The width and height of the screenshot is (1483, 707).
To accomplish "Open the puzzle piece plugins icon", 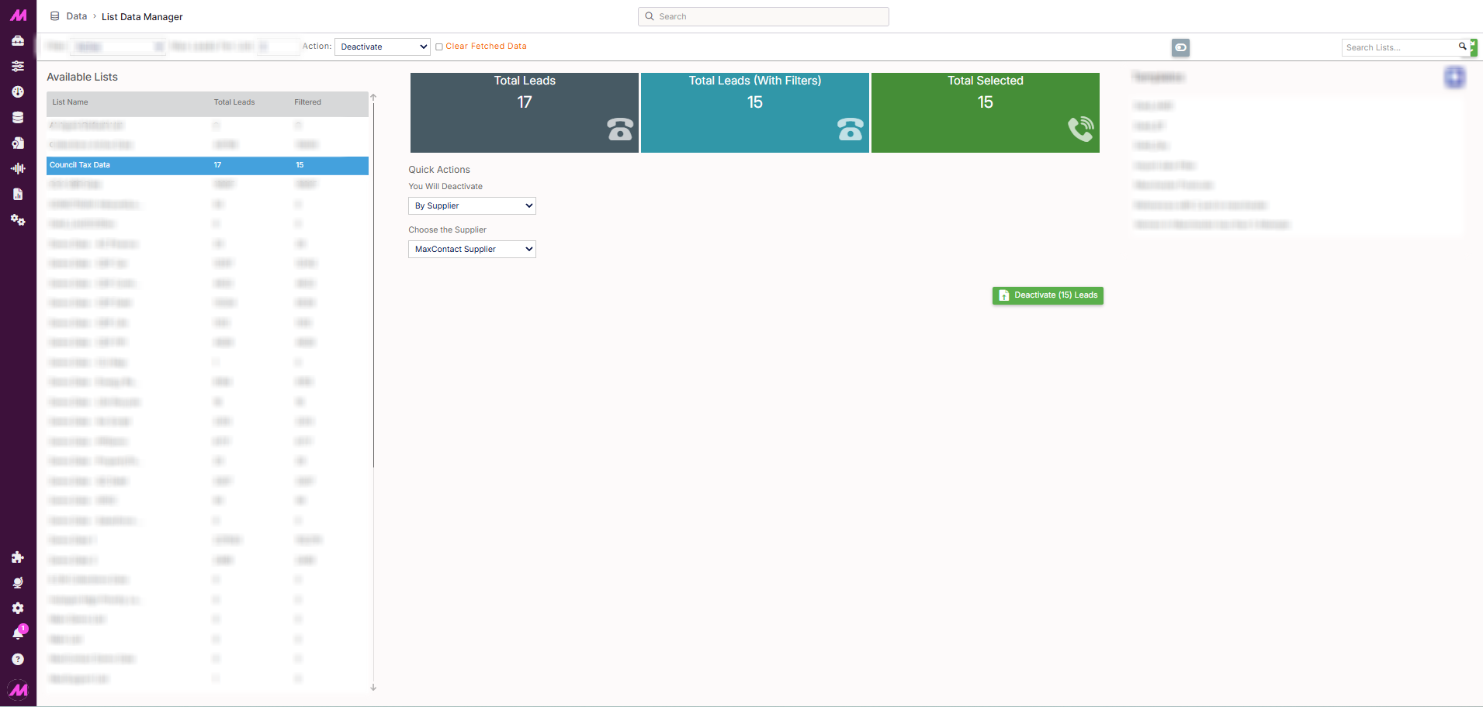I will [18, 557].
